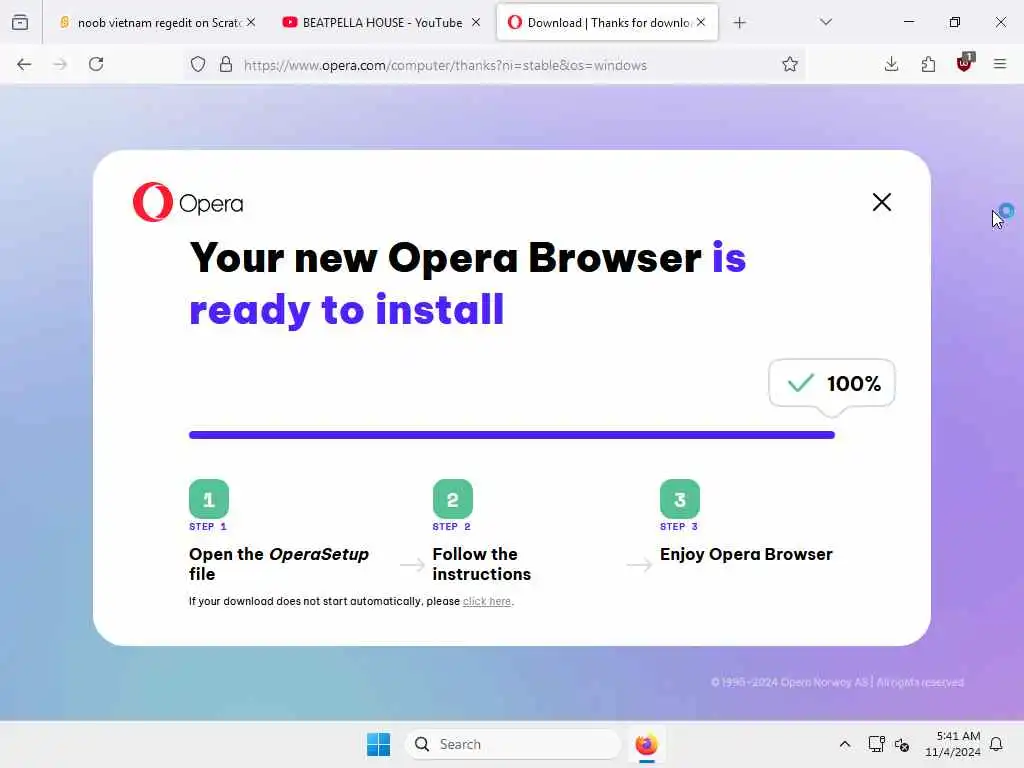This screenshot has width=1024, height=768.
Task: Click the taskbar Search box
Action: [x=513, y=744]
